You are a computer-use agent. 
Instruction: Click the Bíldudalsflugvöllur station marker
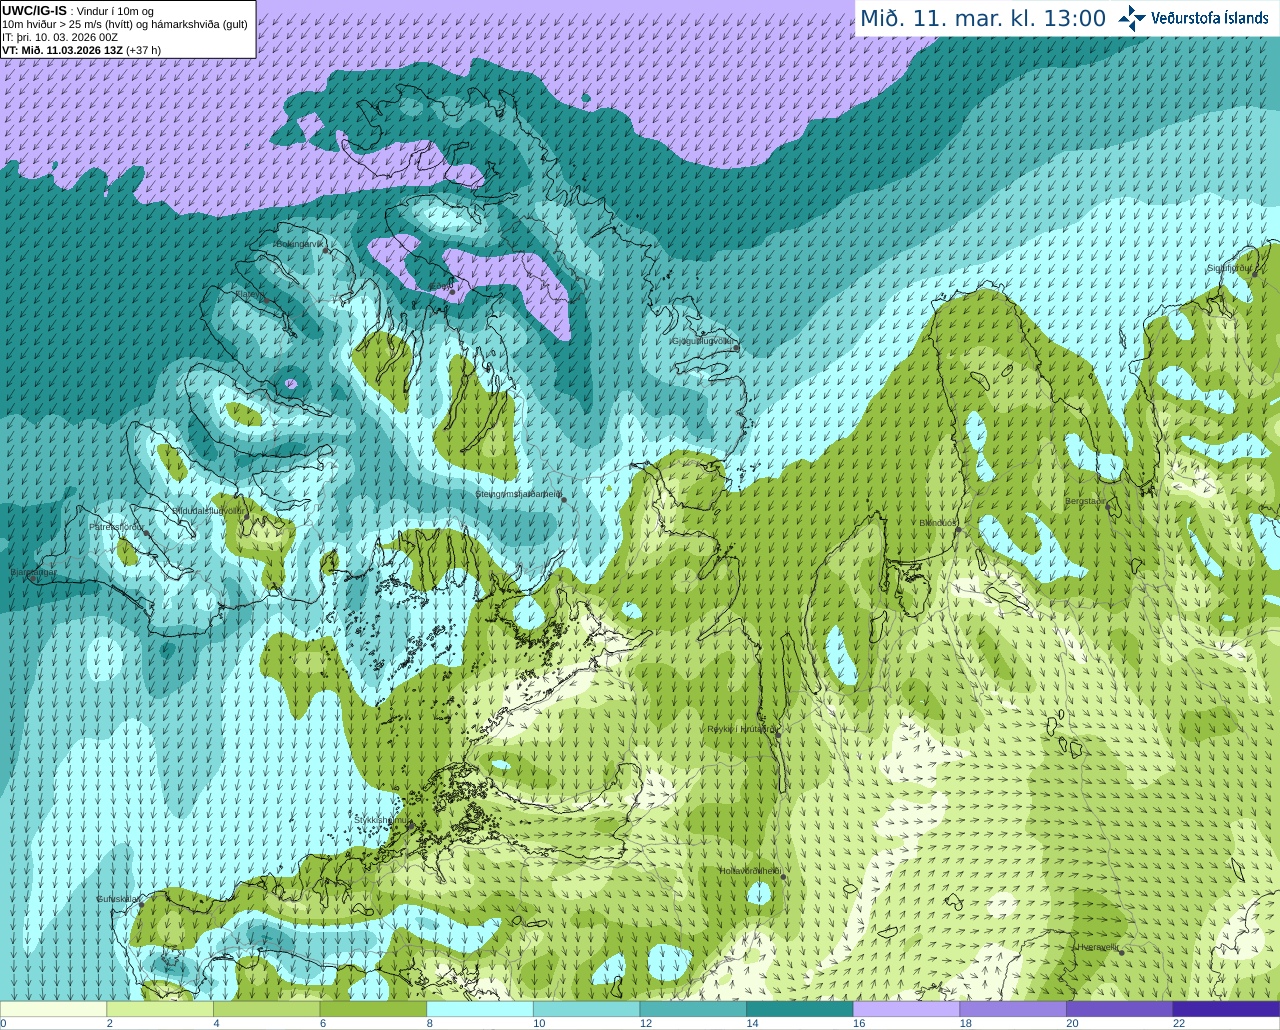(x=247, y=516)
